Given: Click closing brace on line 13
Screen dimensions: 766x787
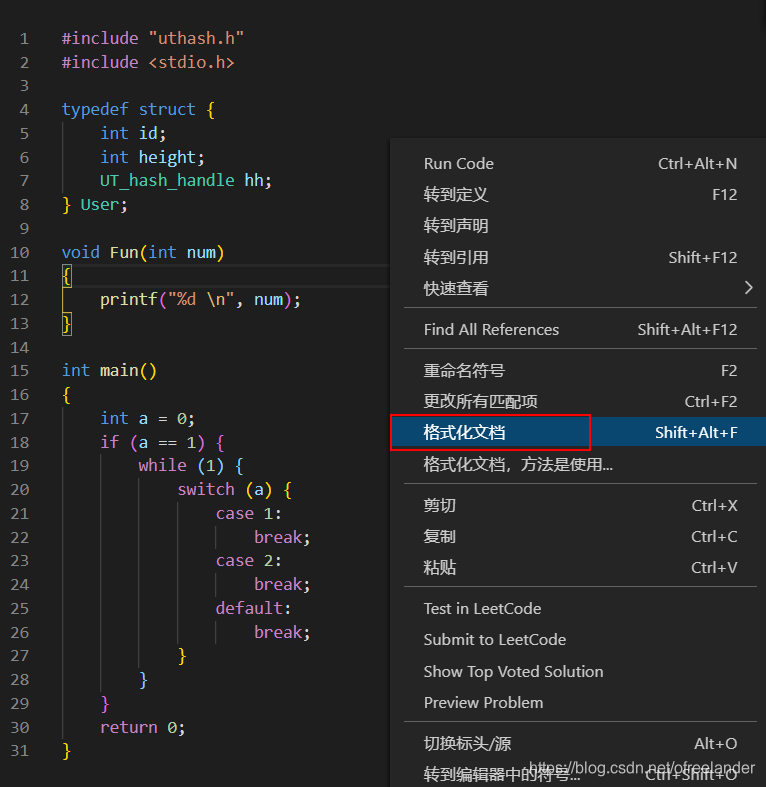Looking at the screenshot, I should click(67, 324).
